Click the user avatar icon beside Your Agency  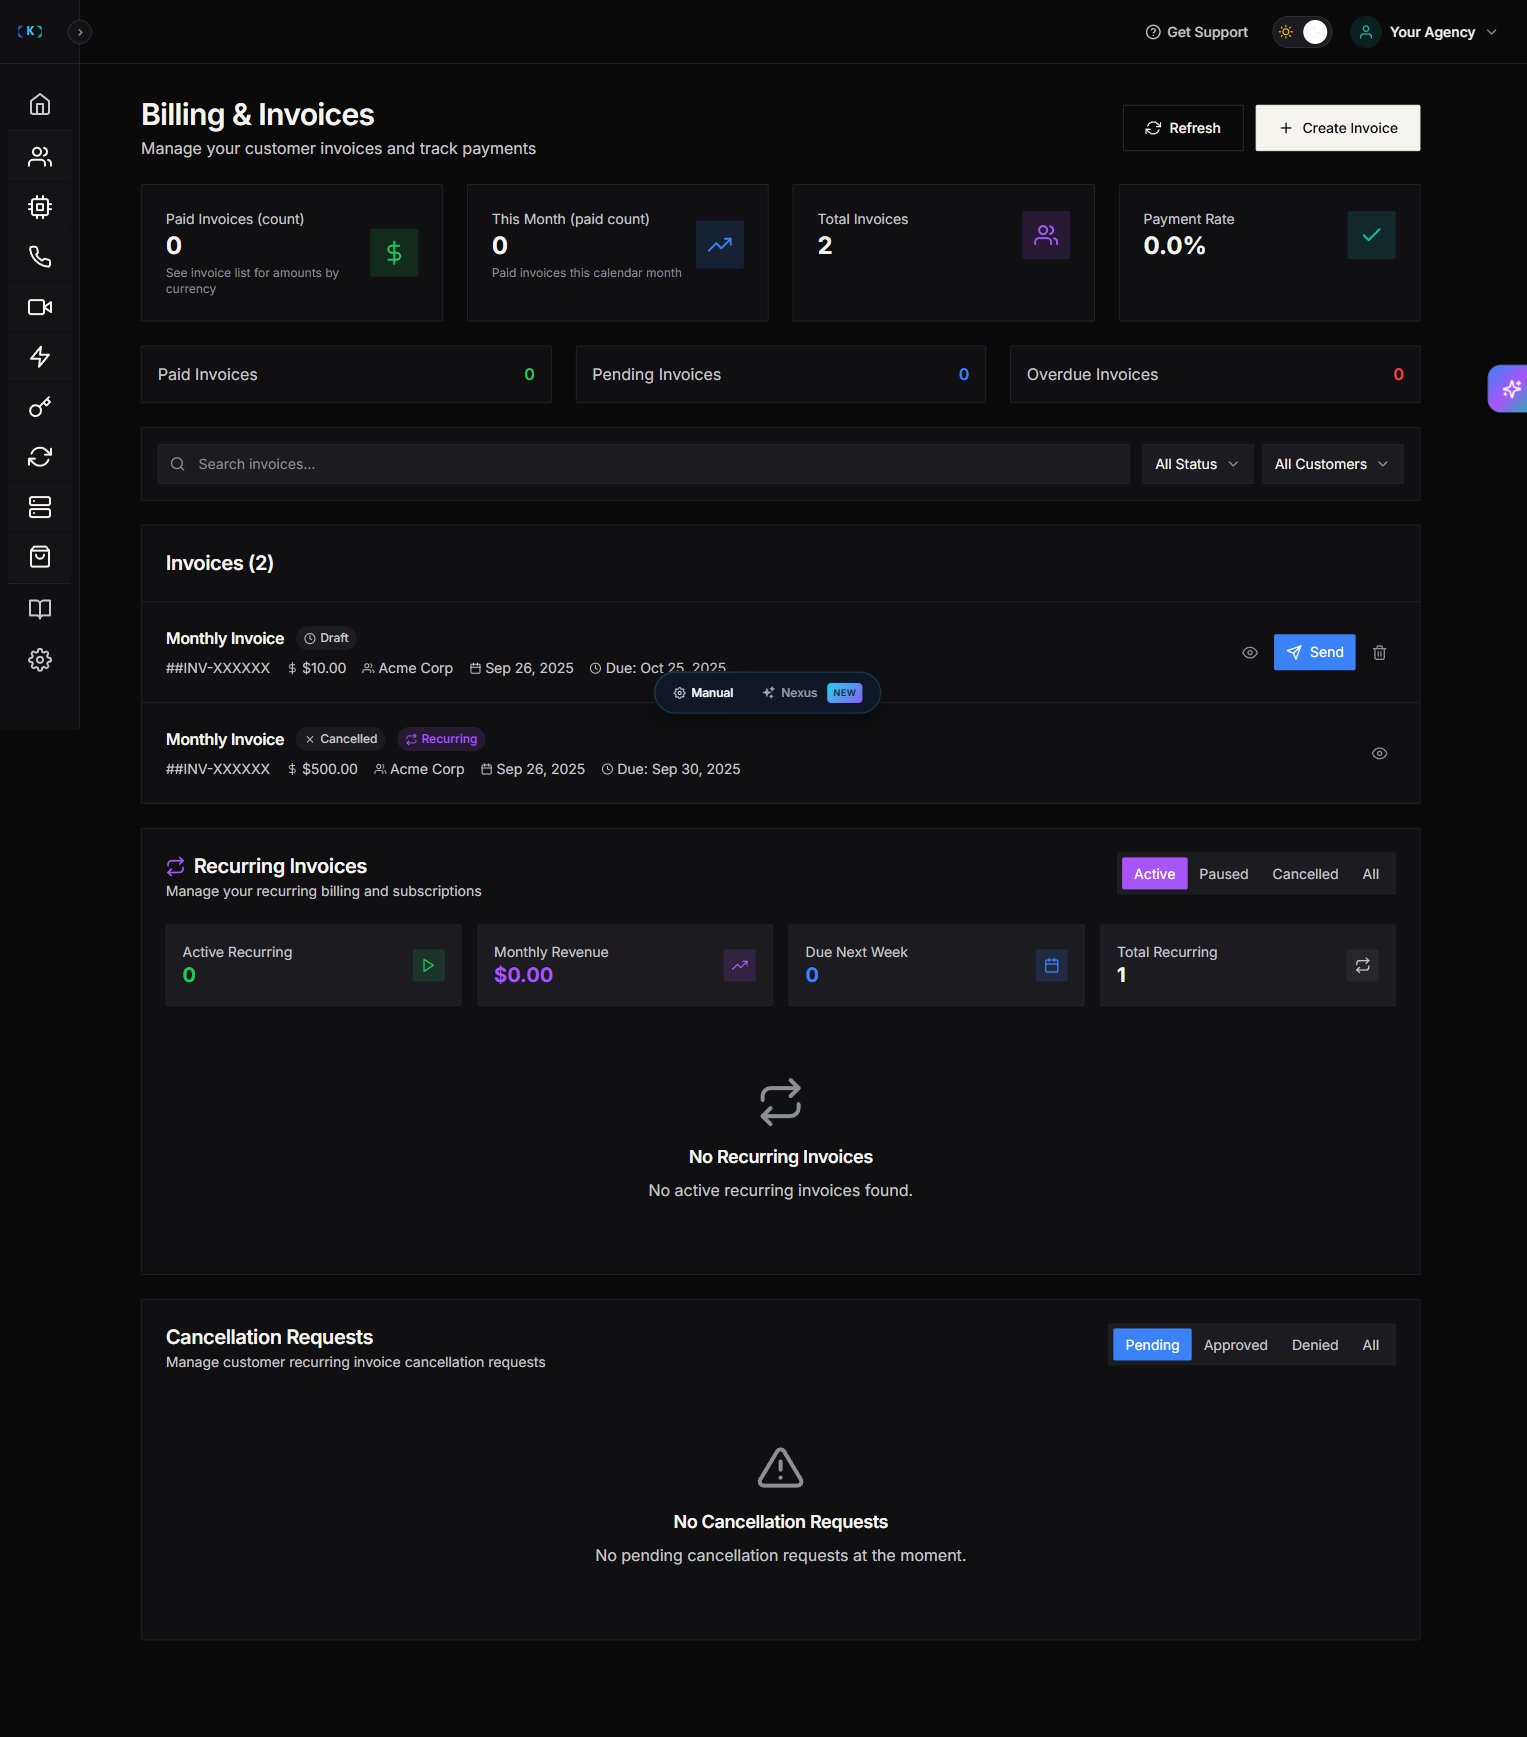(1366, 32)
